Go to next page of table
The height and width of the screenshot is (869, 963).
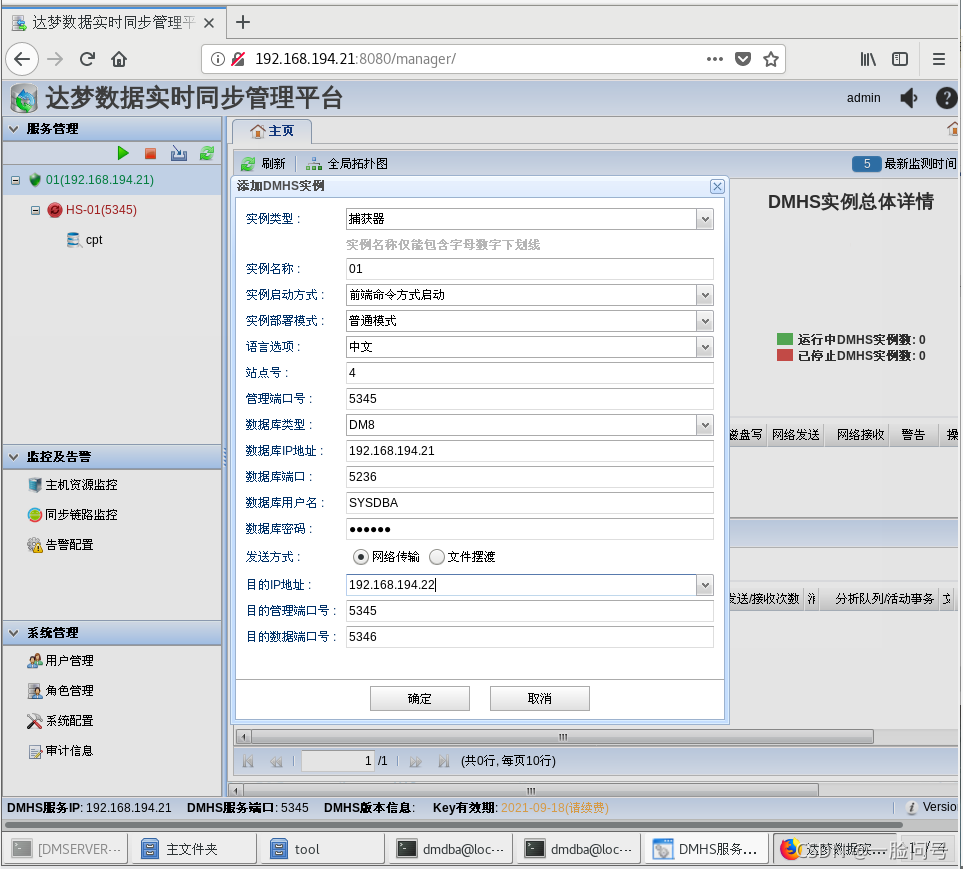(416, 762)
